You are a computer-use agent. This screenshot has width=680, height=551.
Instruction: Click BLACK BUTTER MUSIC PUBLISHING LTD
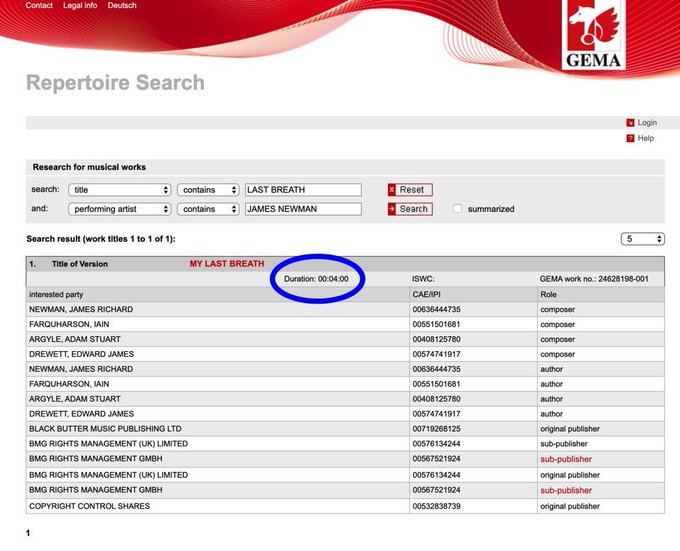(105, 429)
